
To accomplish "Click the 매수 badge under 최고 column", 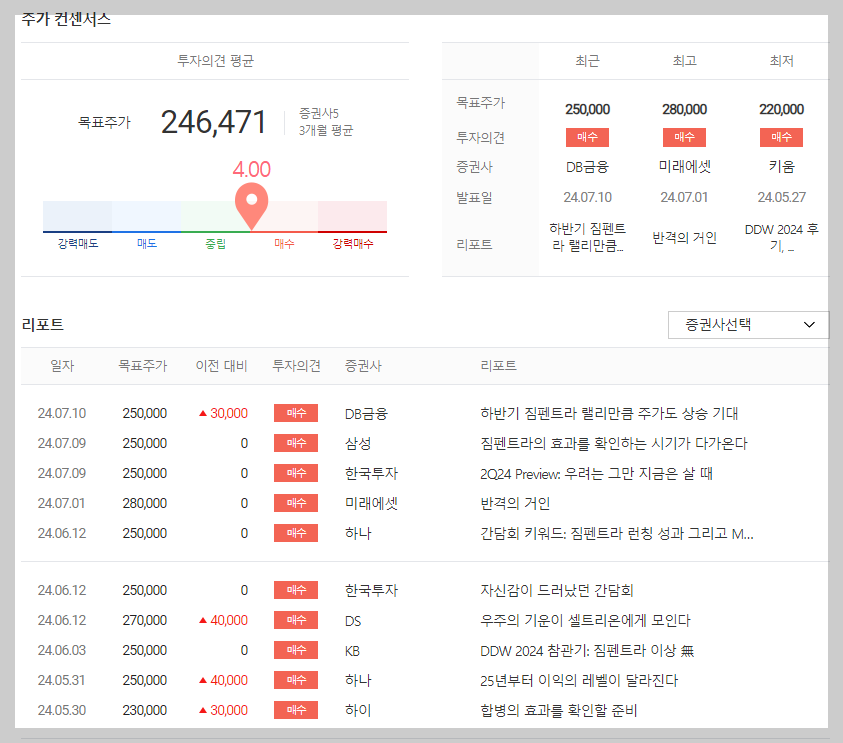I will tap(684, 137).
